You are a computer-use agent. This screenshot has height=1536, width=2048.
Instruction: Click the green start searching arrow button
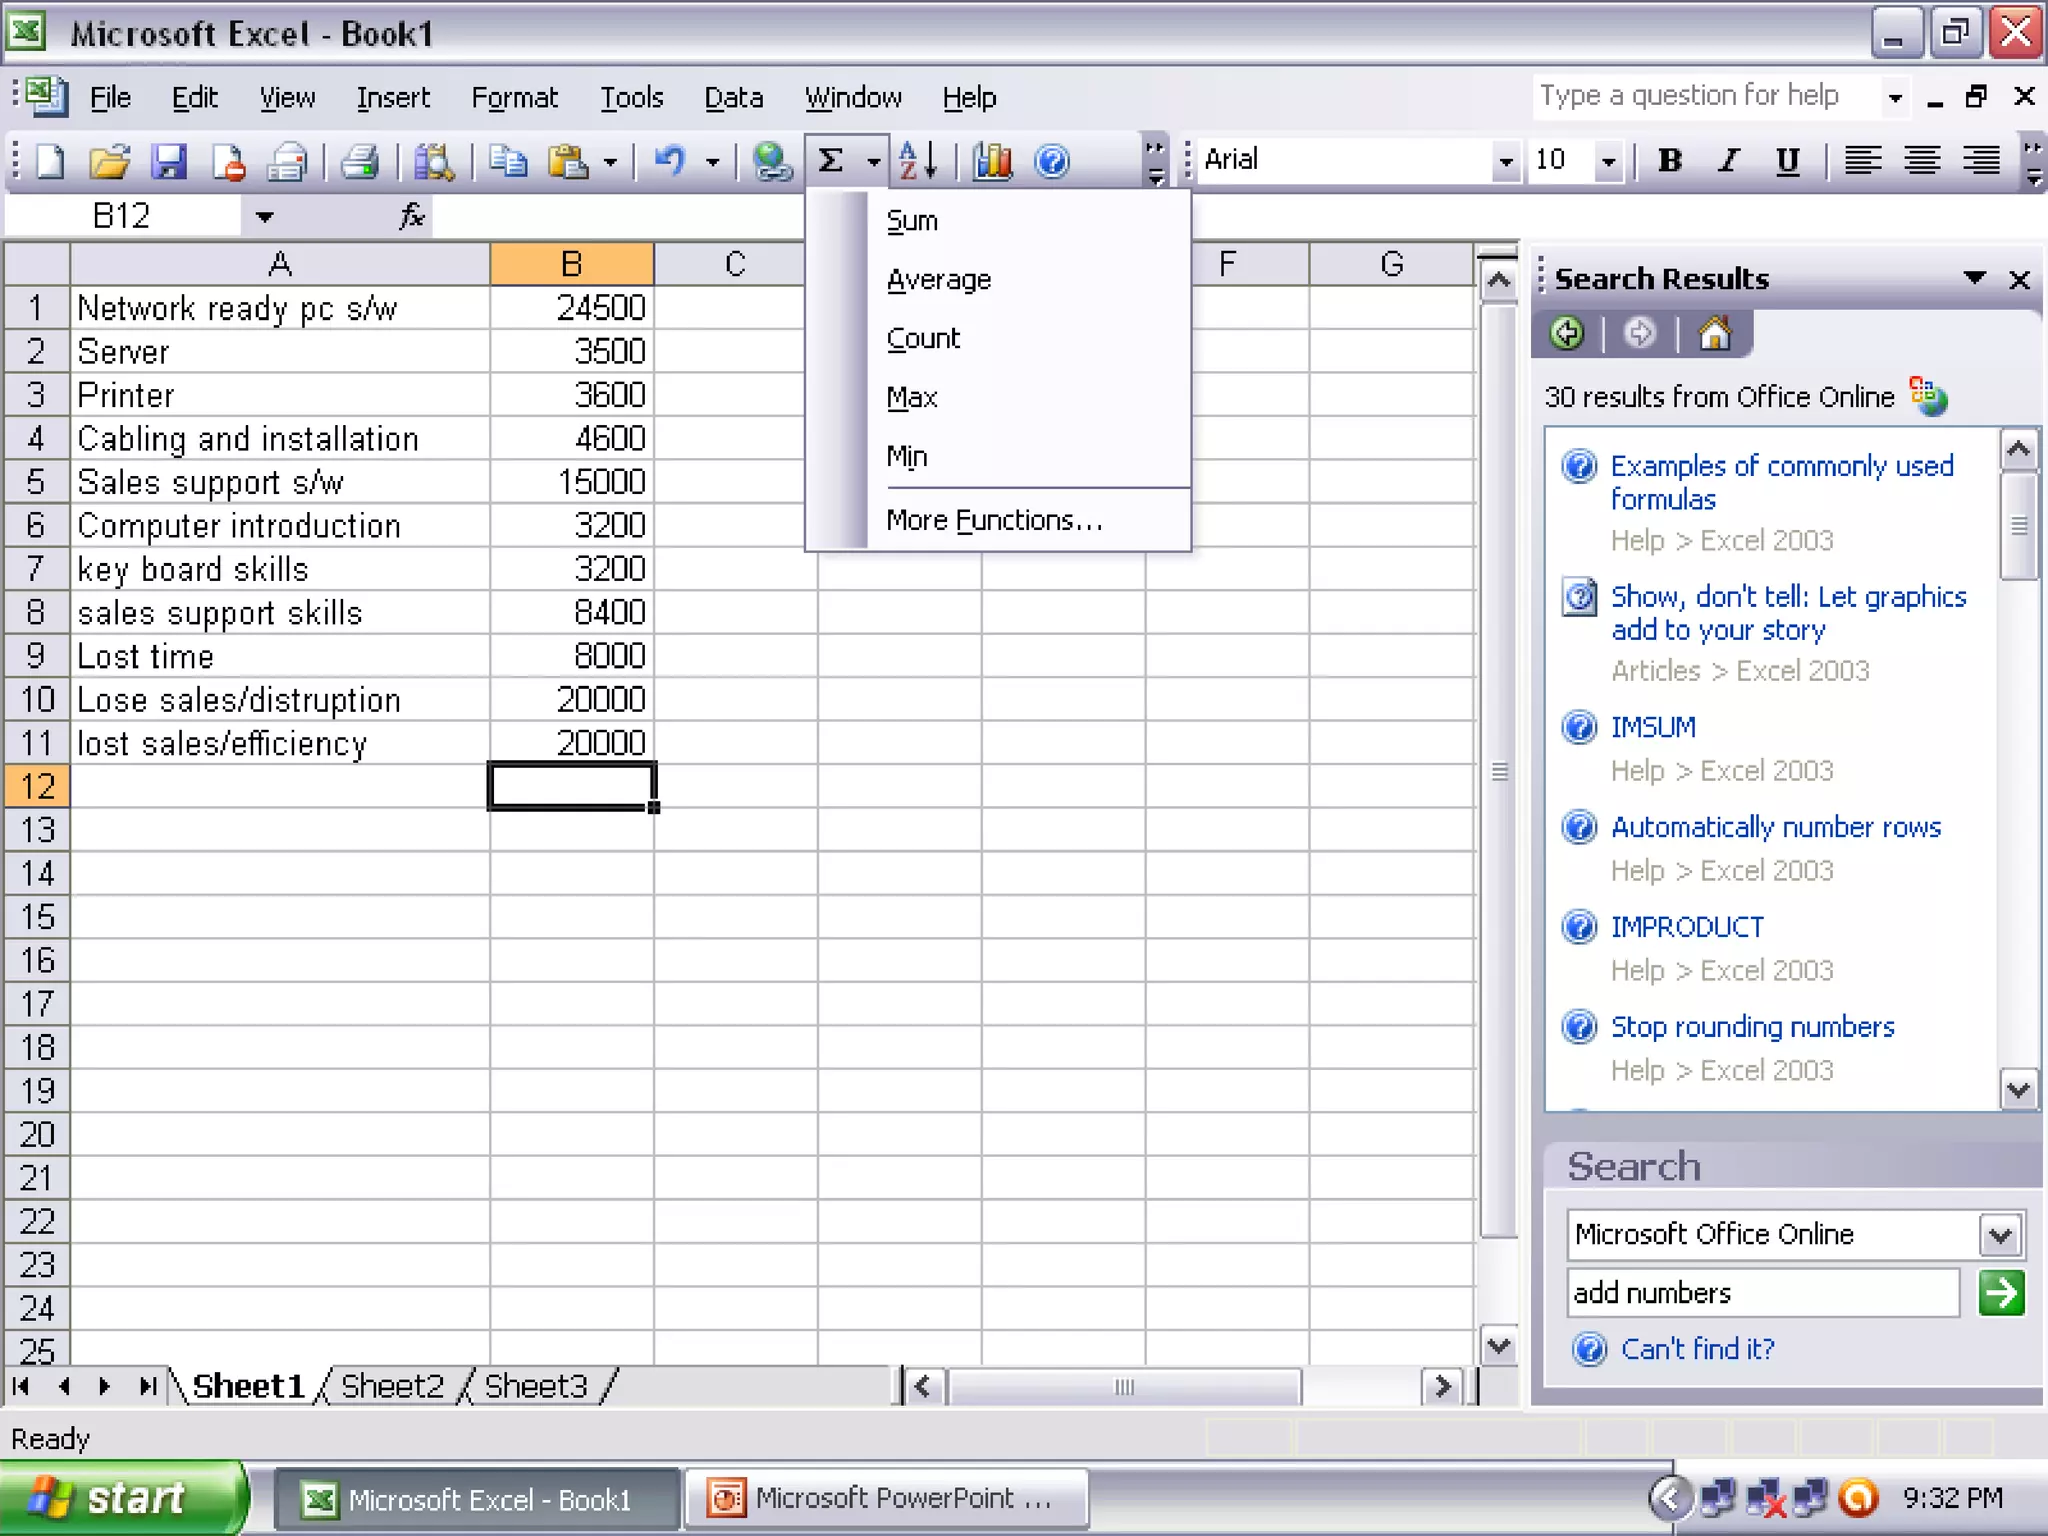tap(2000, 1293)
